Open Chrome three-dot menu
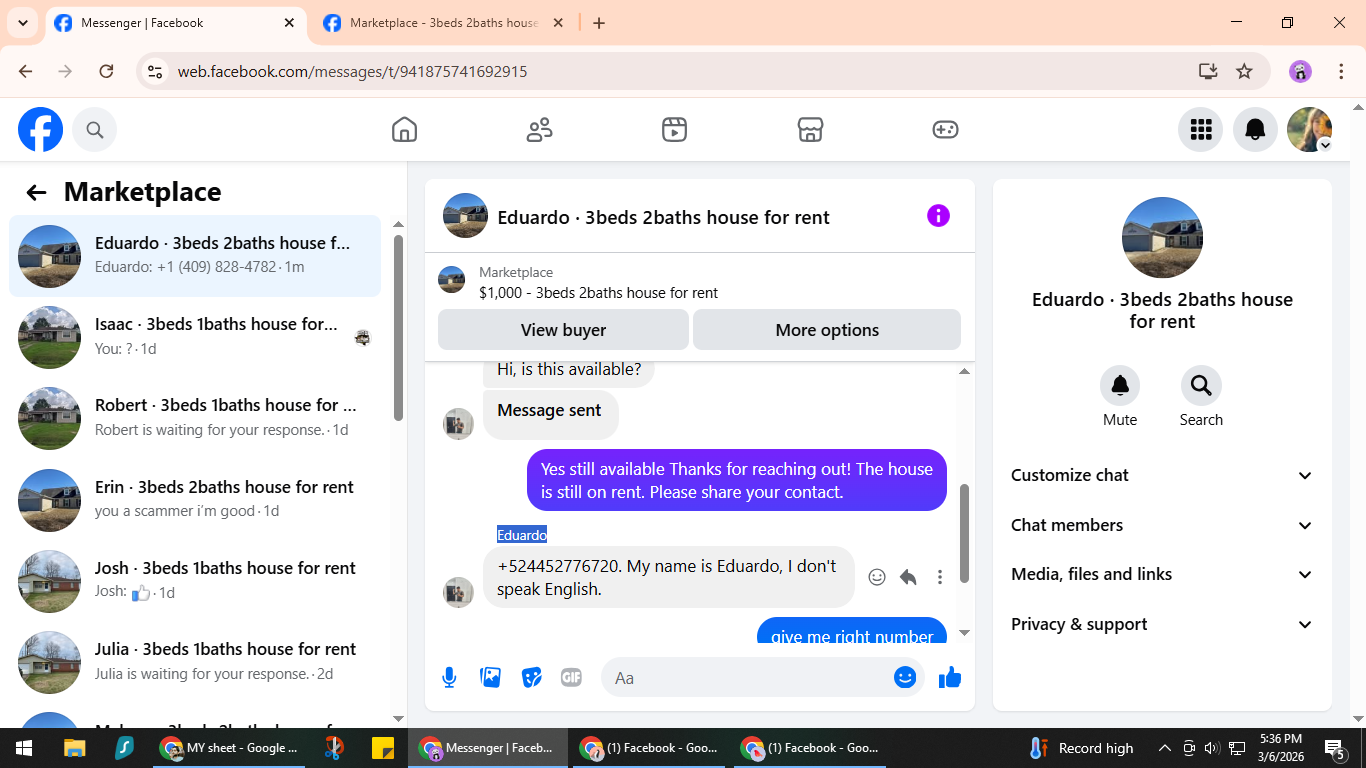This screenshot has width=1366, height=768. 1342,71
